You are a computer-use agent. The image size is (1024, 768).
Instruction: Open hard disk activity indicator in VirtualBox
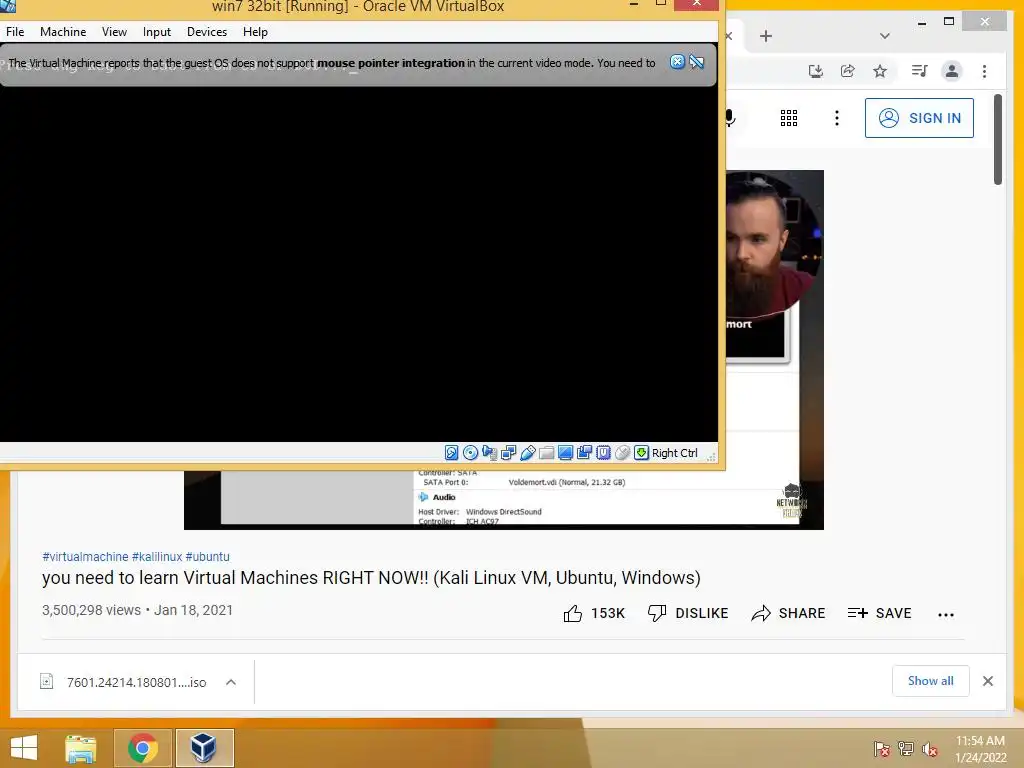coord(451,453)
